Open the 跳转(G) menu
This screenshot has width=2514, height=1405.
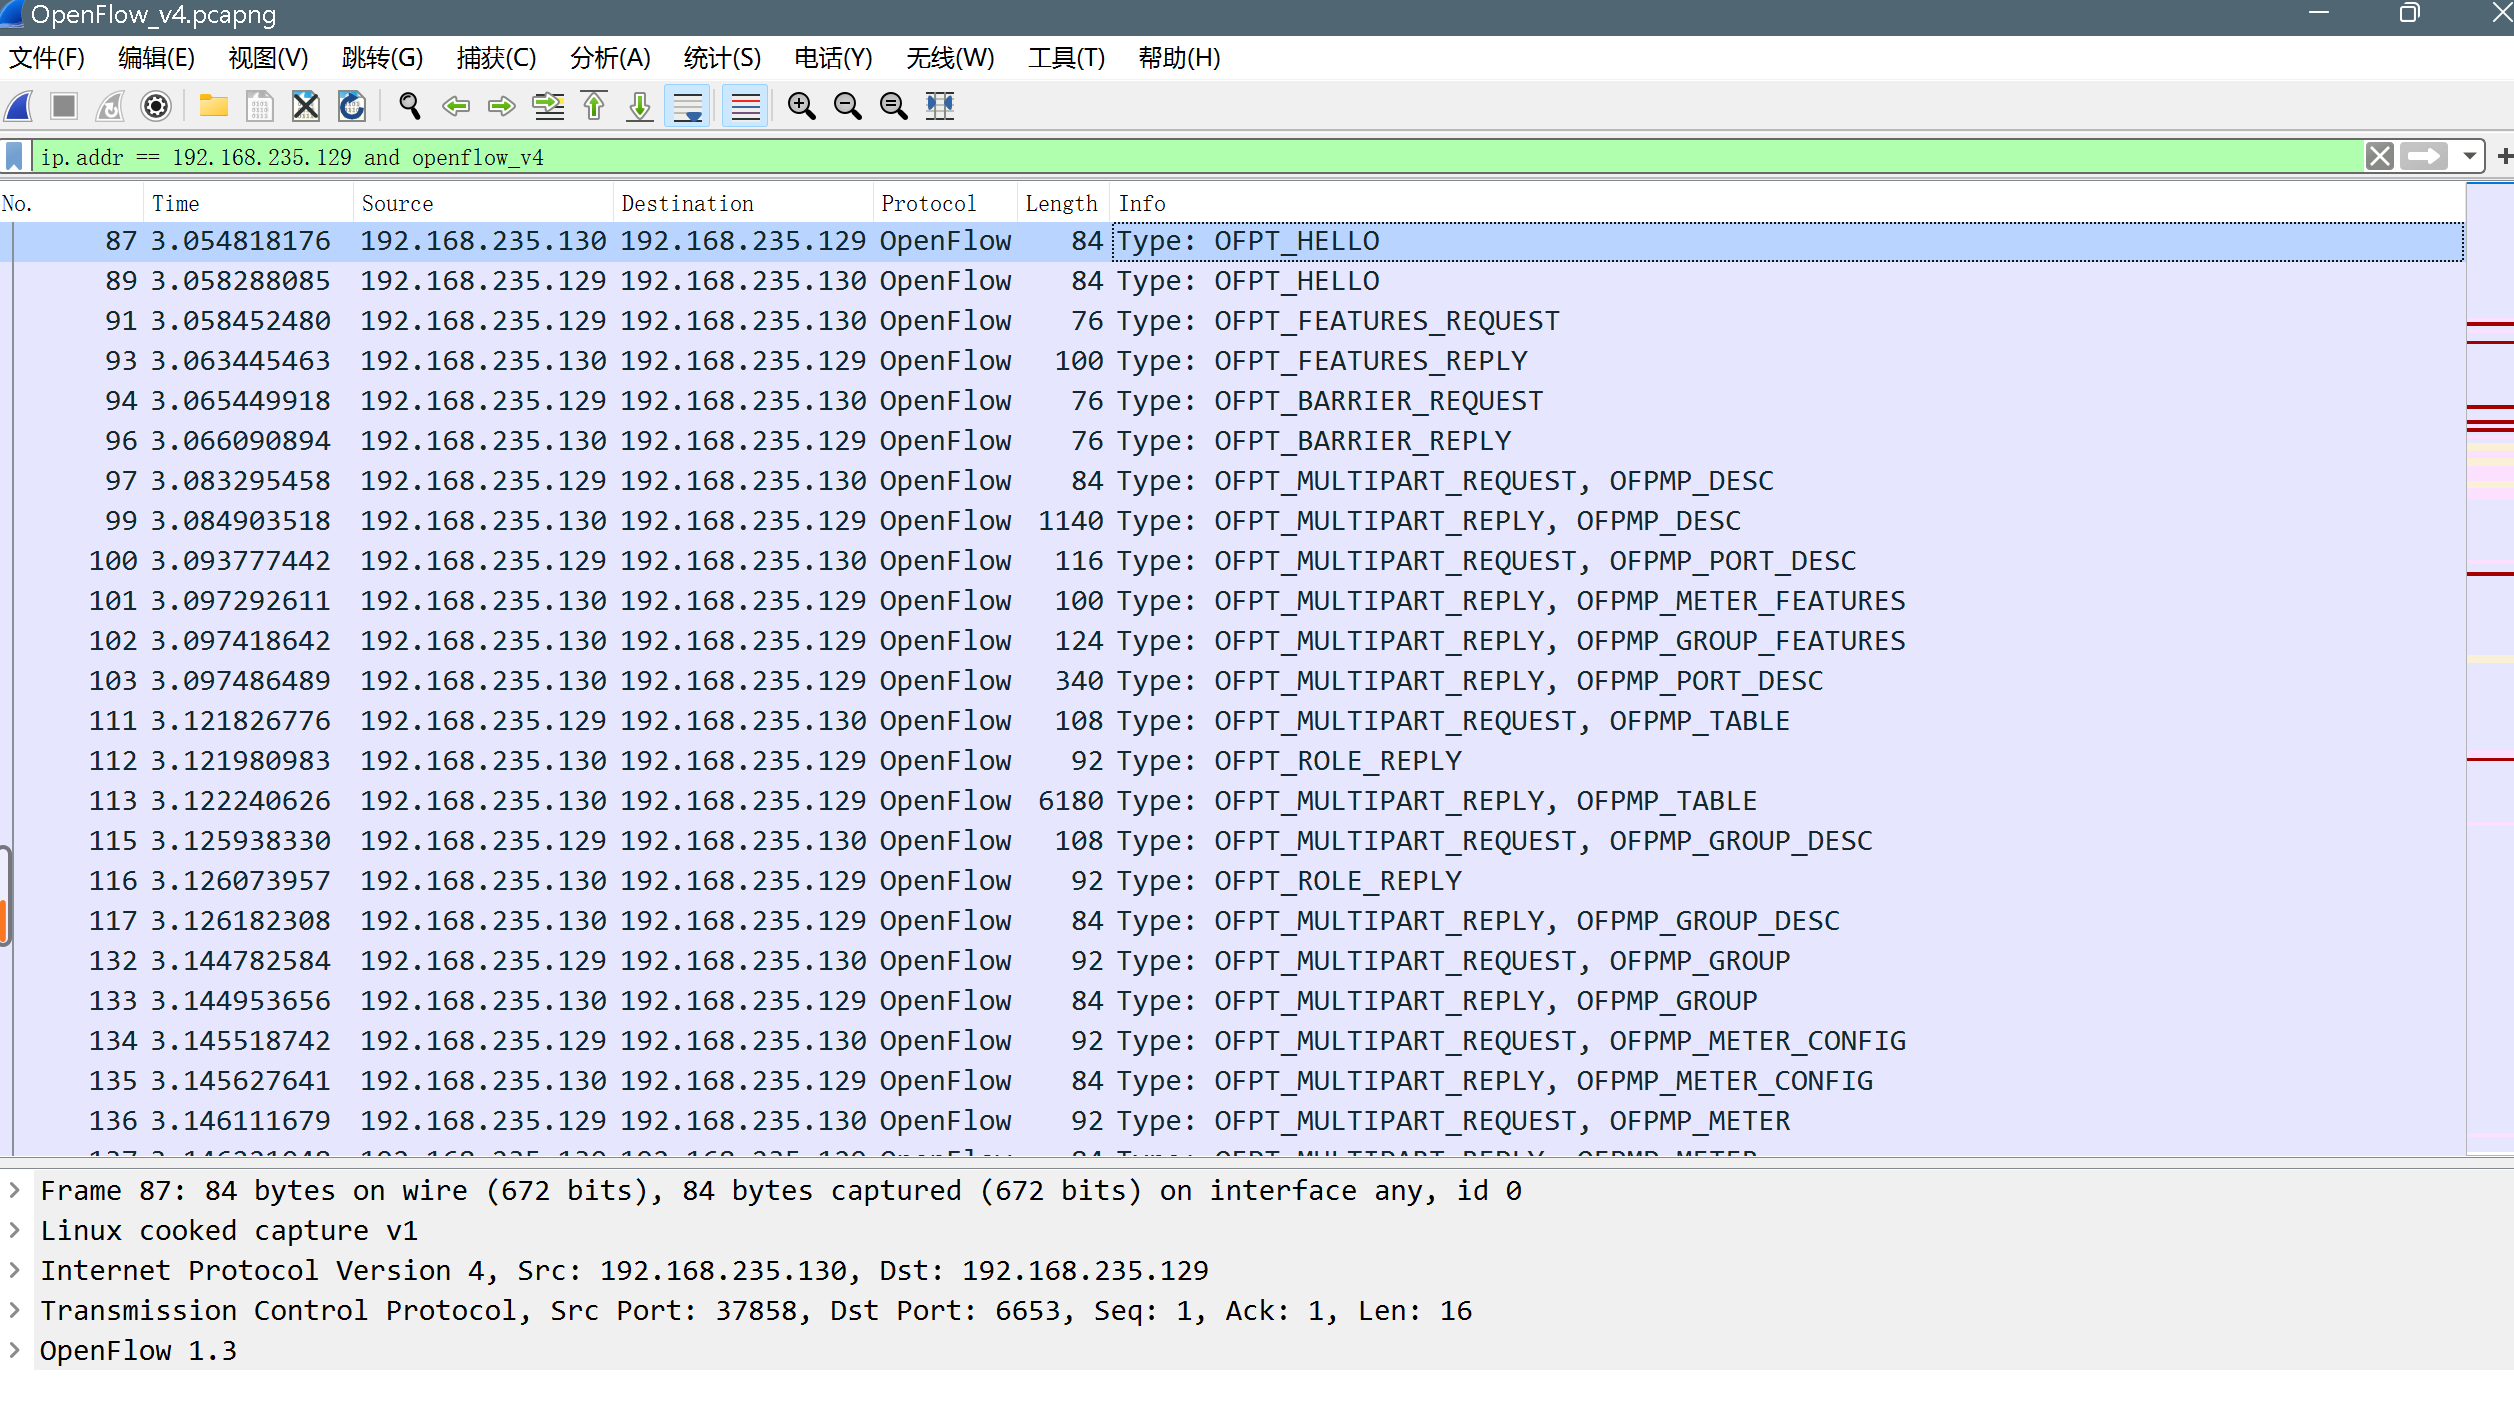382,58
